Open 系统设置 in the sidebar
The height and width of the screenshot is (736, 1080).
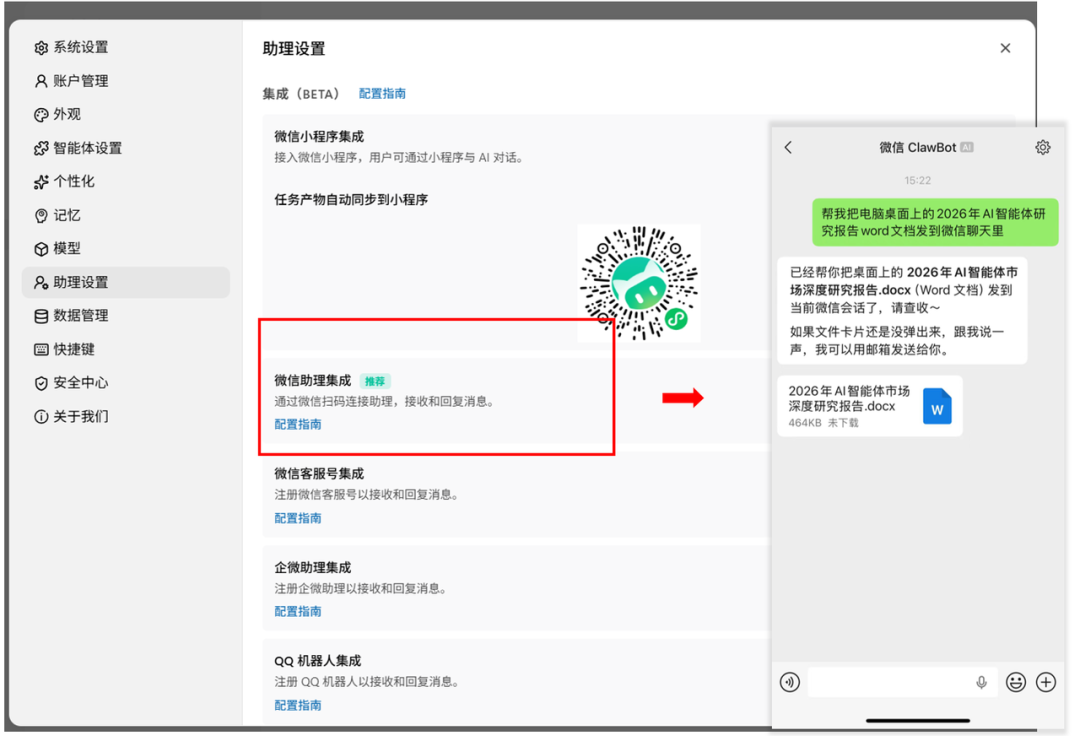pos(71,48)
